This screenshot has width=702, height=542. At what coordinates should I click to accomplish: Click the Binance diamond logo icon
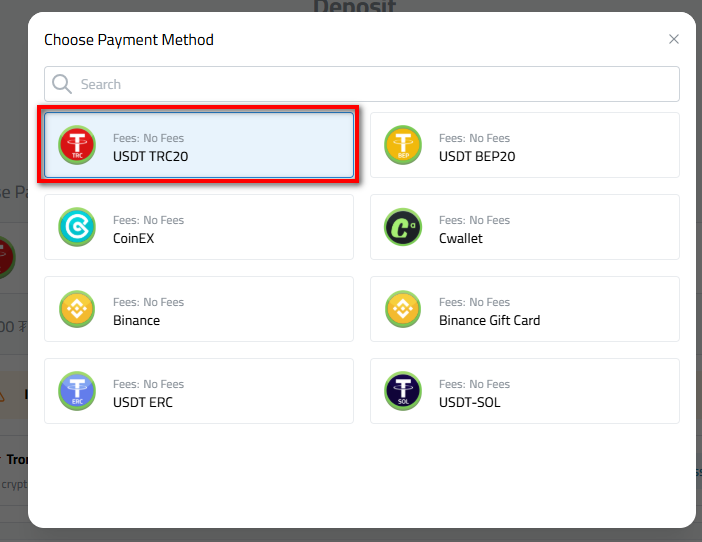(77, 310)
